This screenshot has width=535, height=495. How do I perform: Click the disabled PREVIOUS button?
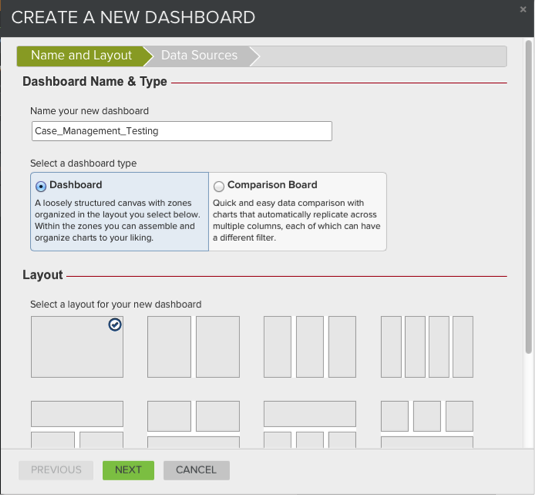coord(56,470)
